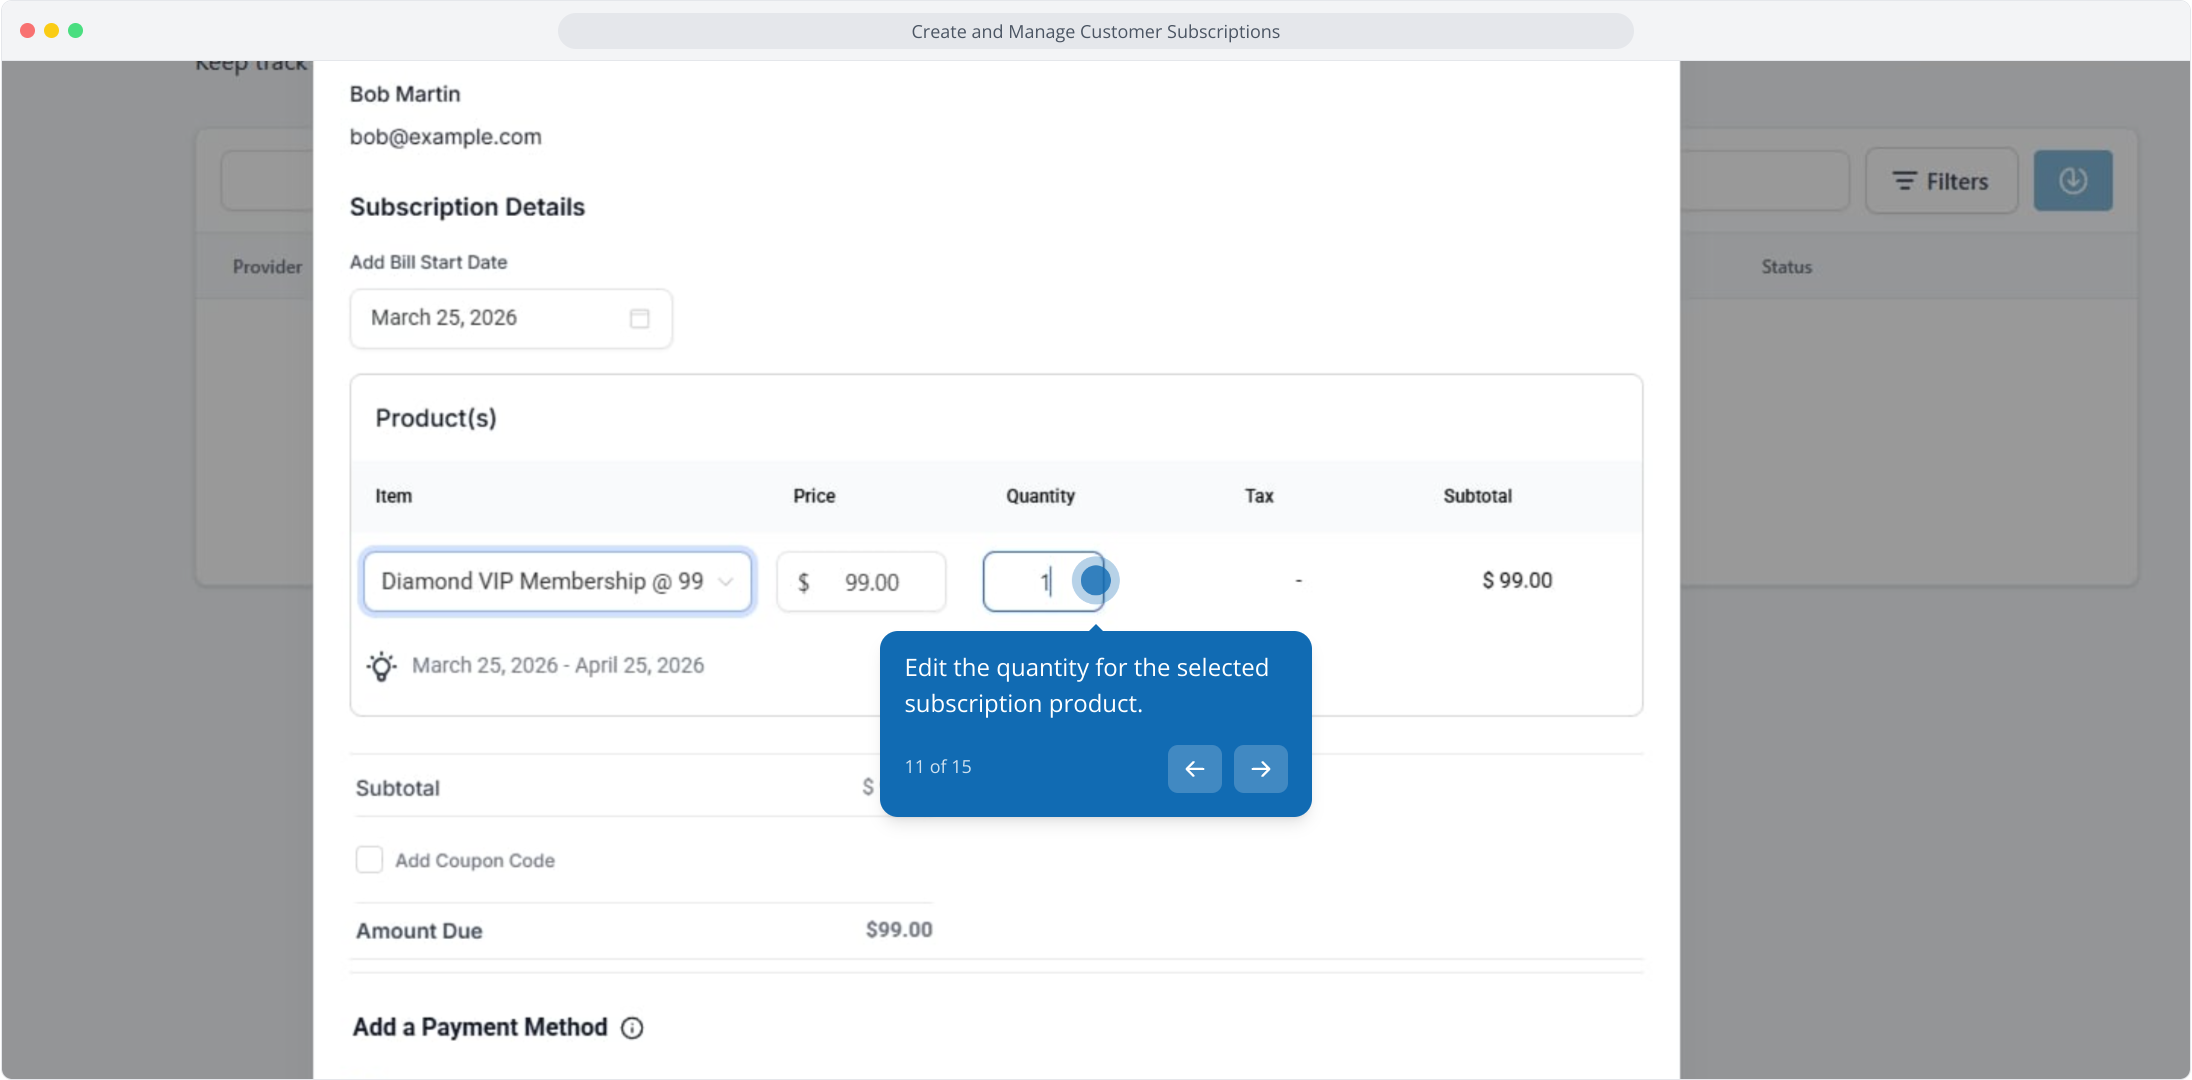Click the lightbulb icon beside billing period
Screen dimensions: 2192x1080
tap(381, 666)
